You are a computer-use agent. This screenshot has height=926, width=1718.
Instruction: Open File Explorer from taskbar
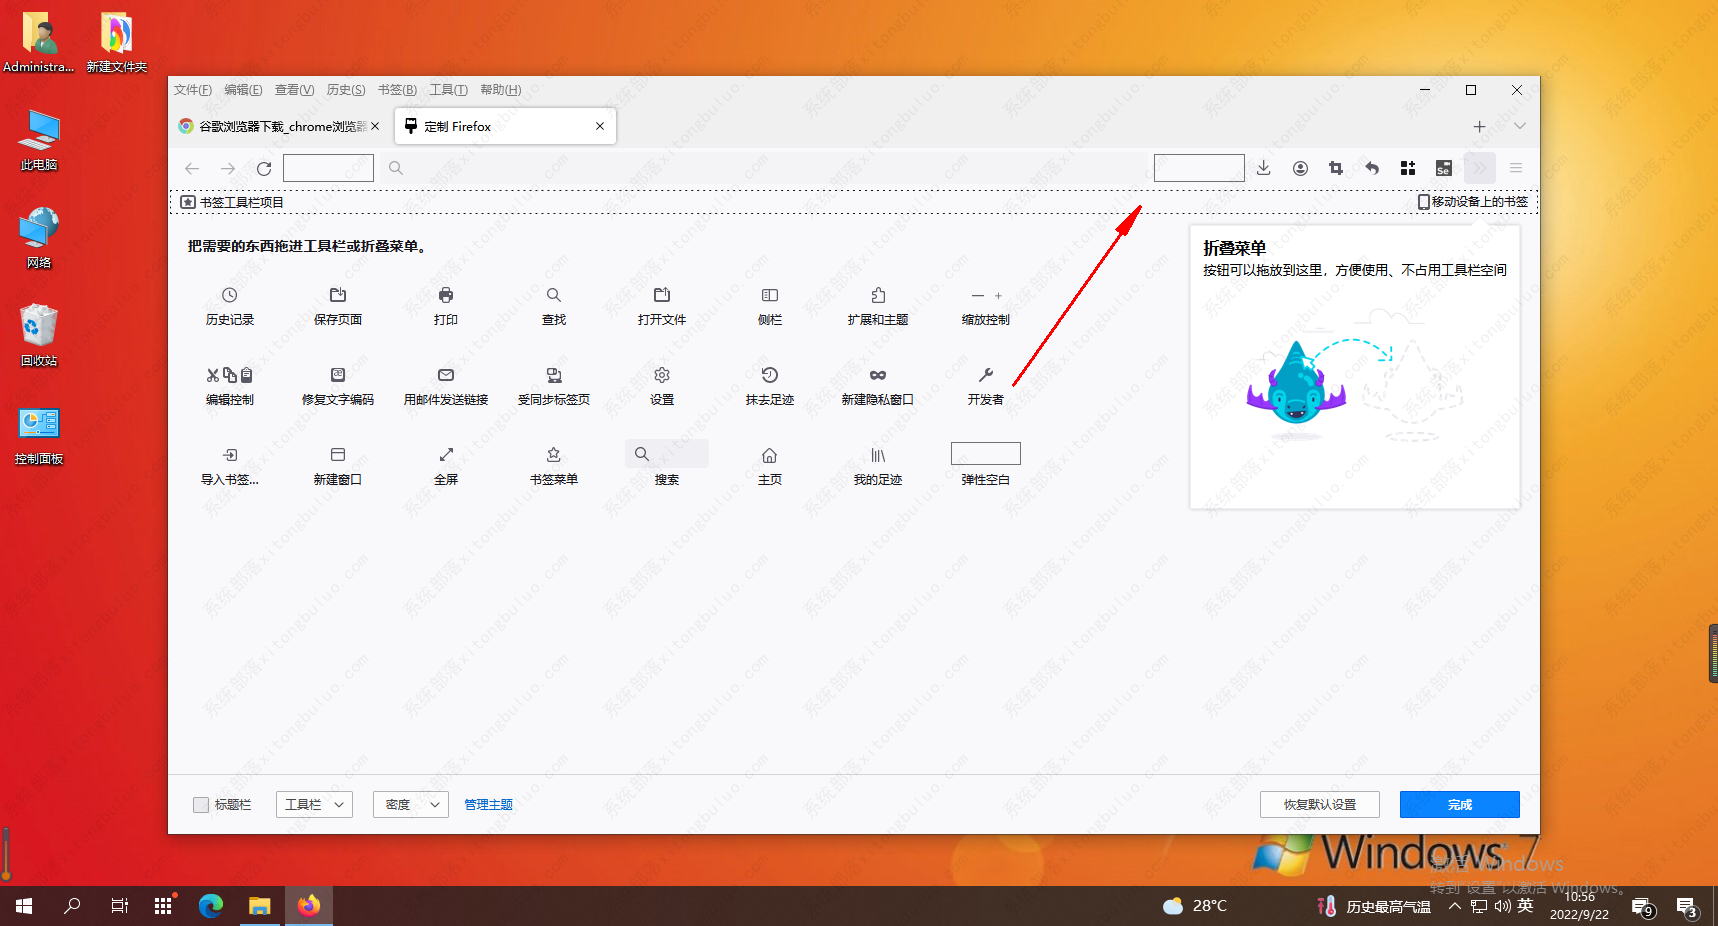point(260,906)
